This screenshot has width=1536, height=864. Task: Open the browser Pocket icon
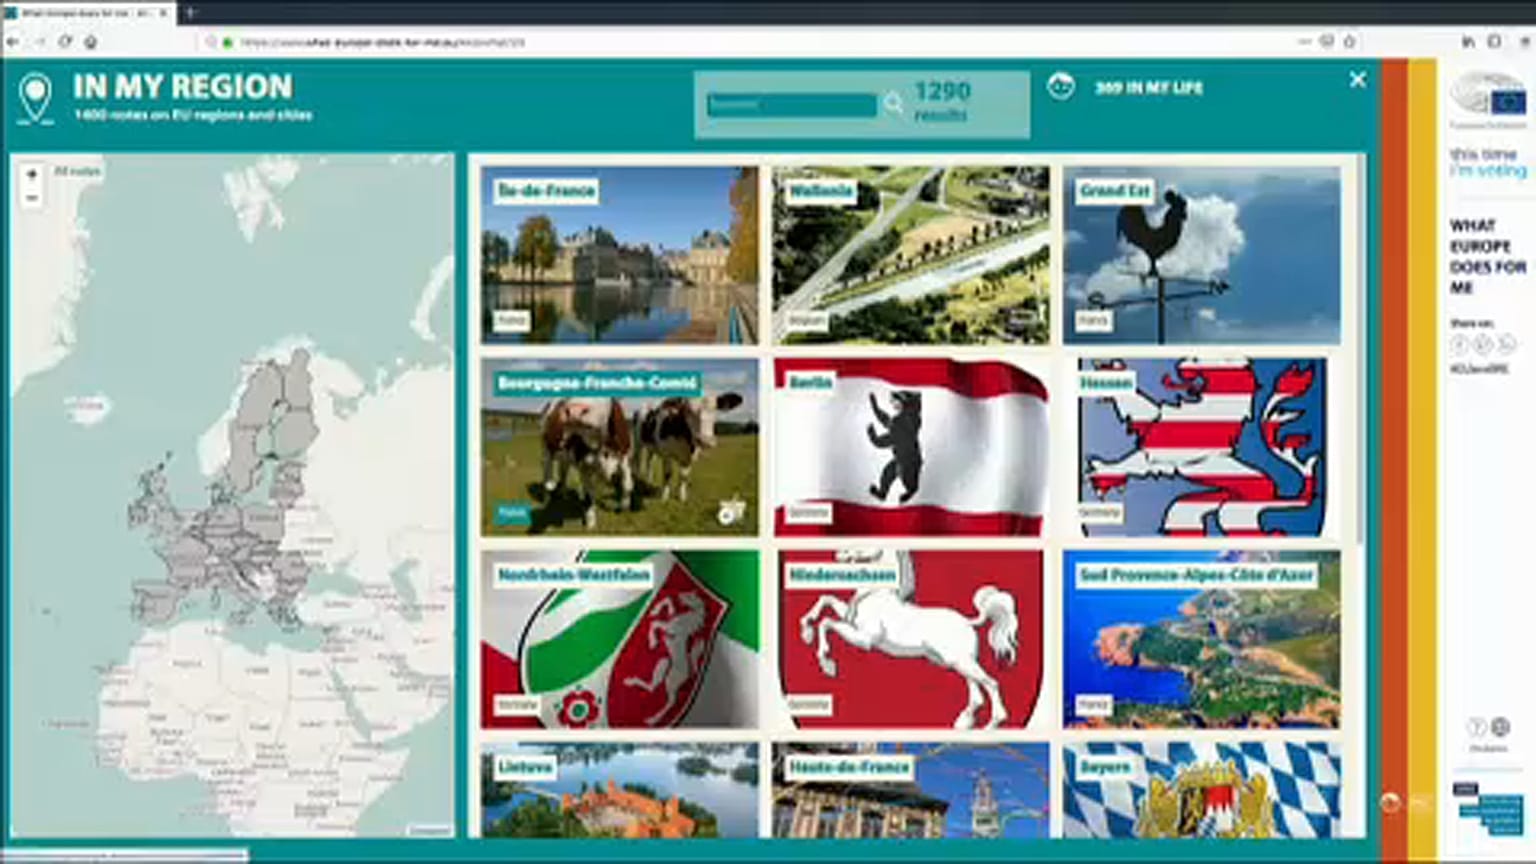pyautogui.click(x=1327, y=41)
